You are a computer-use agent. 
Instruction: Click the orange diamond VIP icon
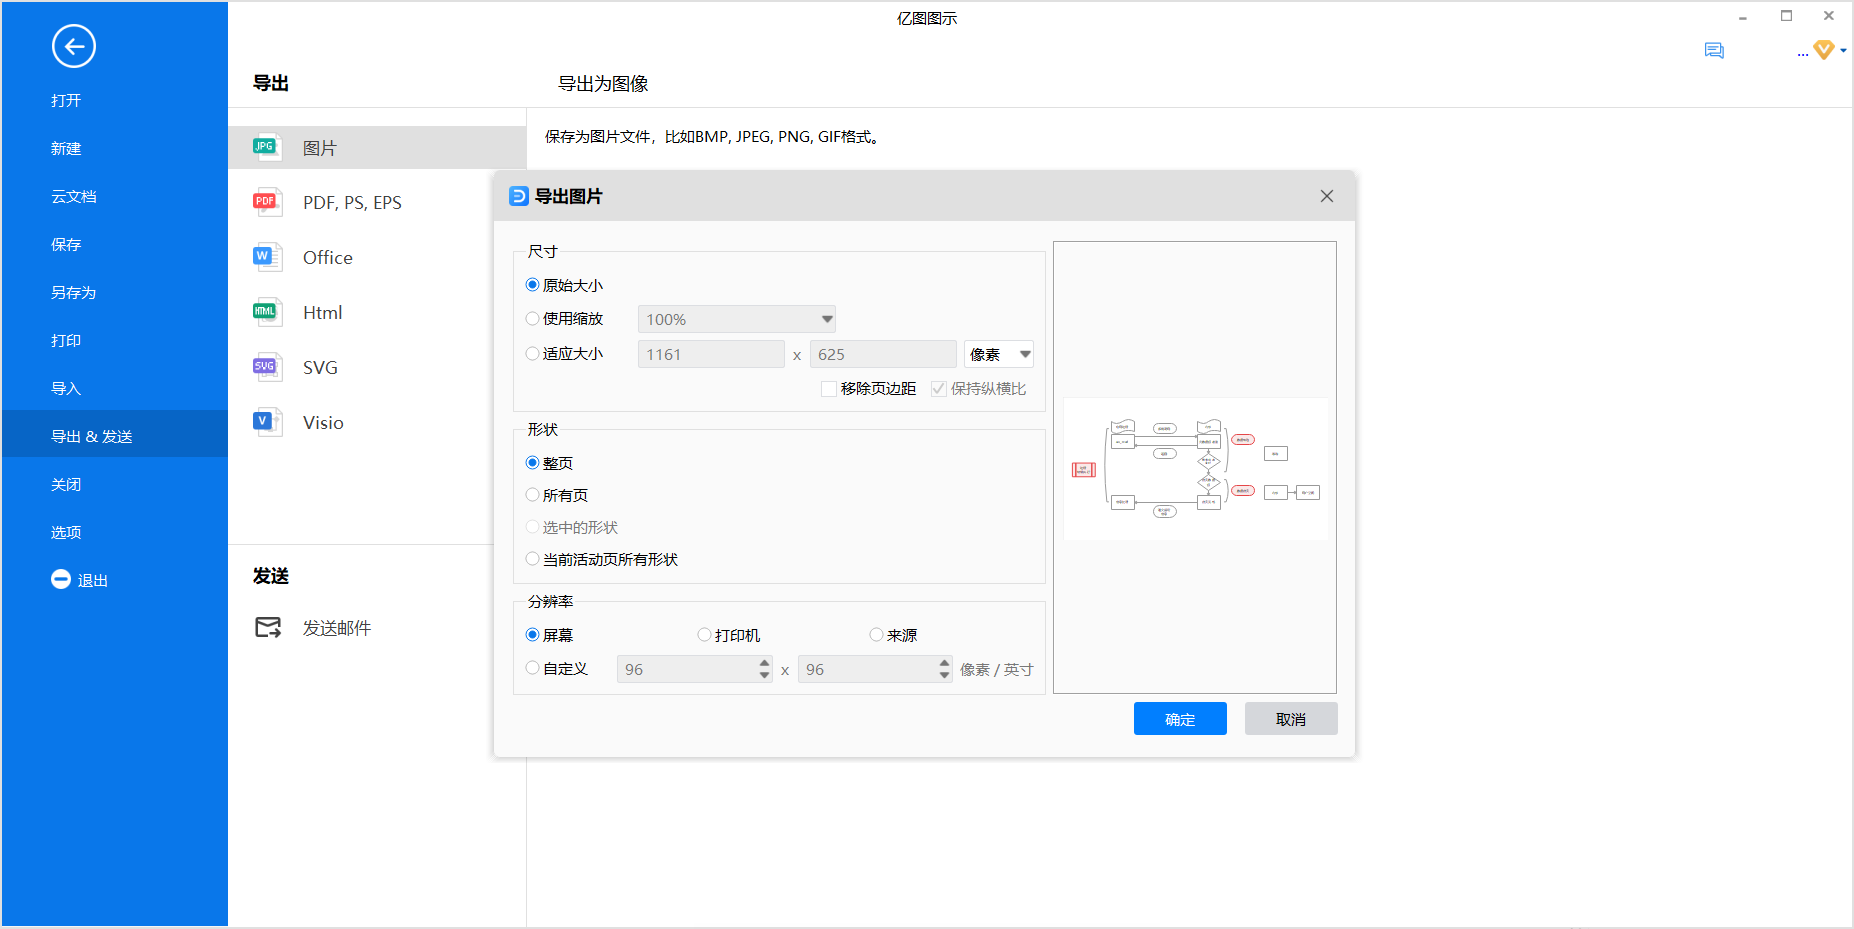point(1824,49)
